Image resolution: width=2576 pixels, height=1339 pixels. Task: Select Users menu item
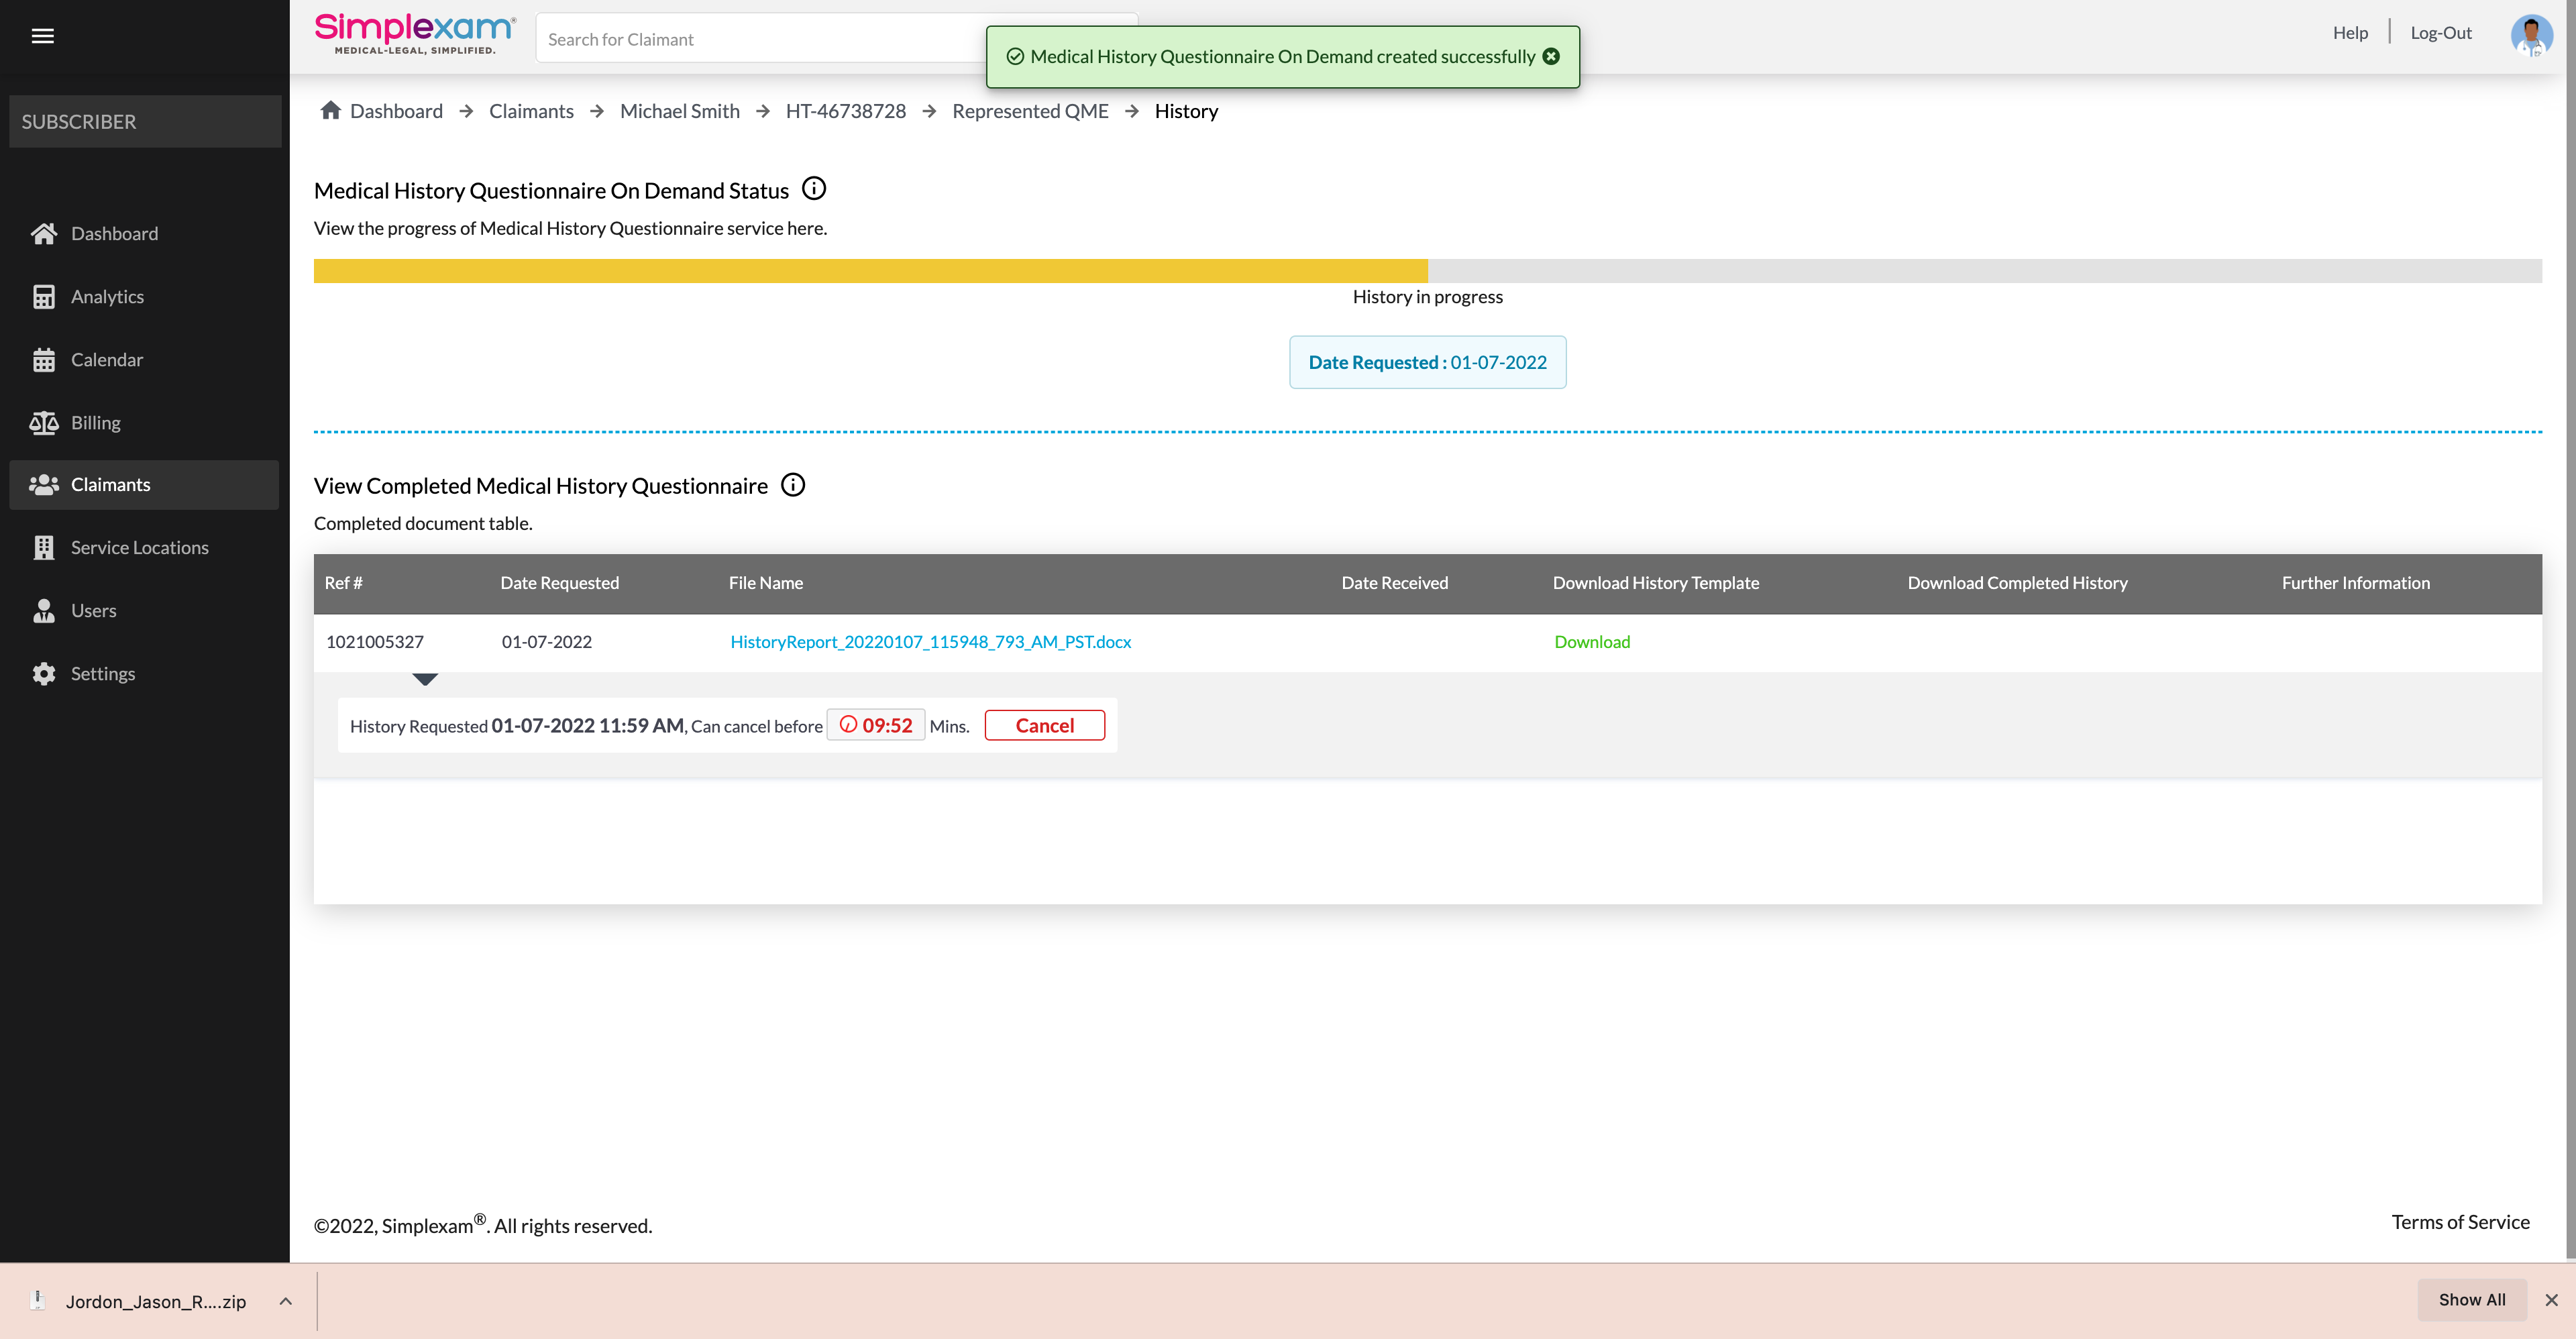click(93, 611)
